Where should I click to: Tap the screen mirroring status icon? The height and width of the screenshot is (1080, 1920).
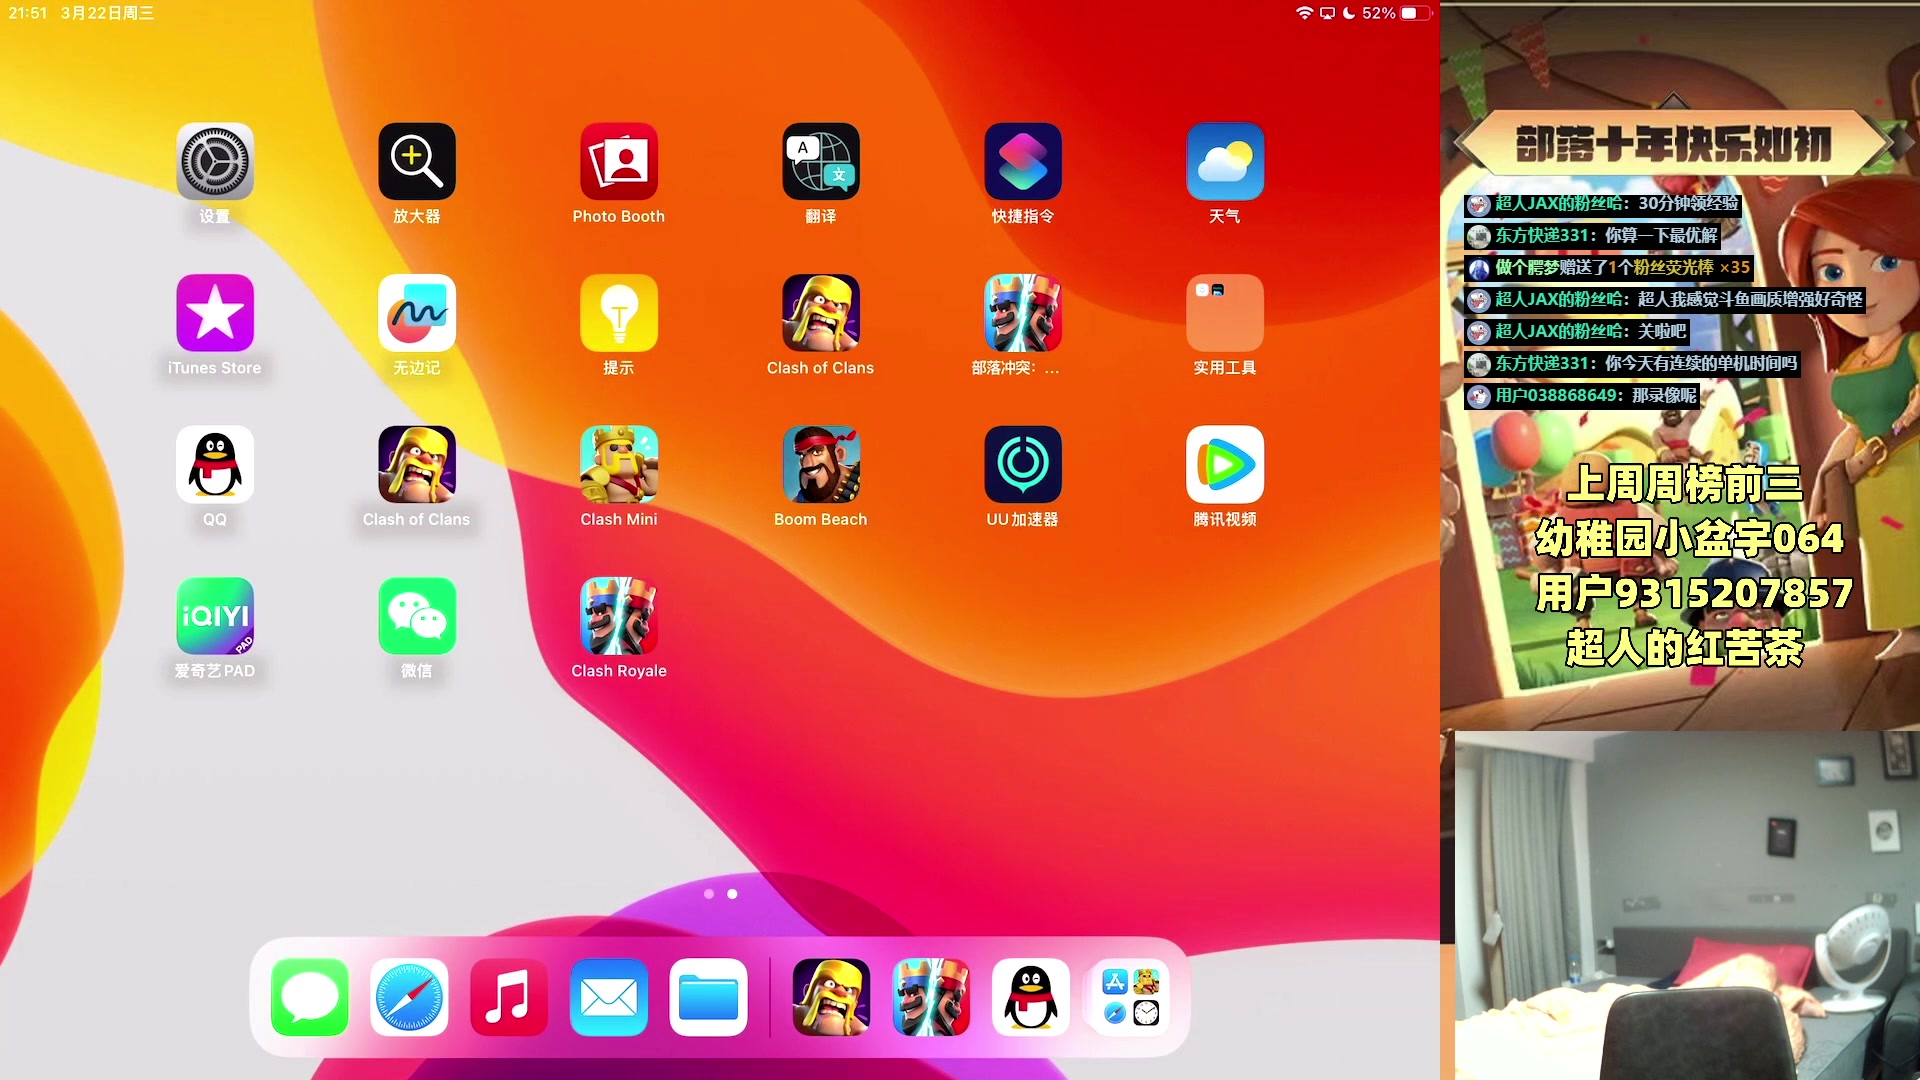[1328, 13]
